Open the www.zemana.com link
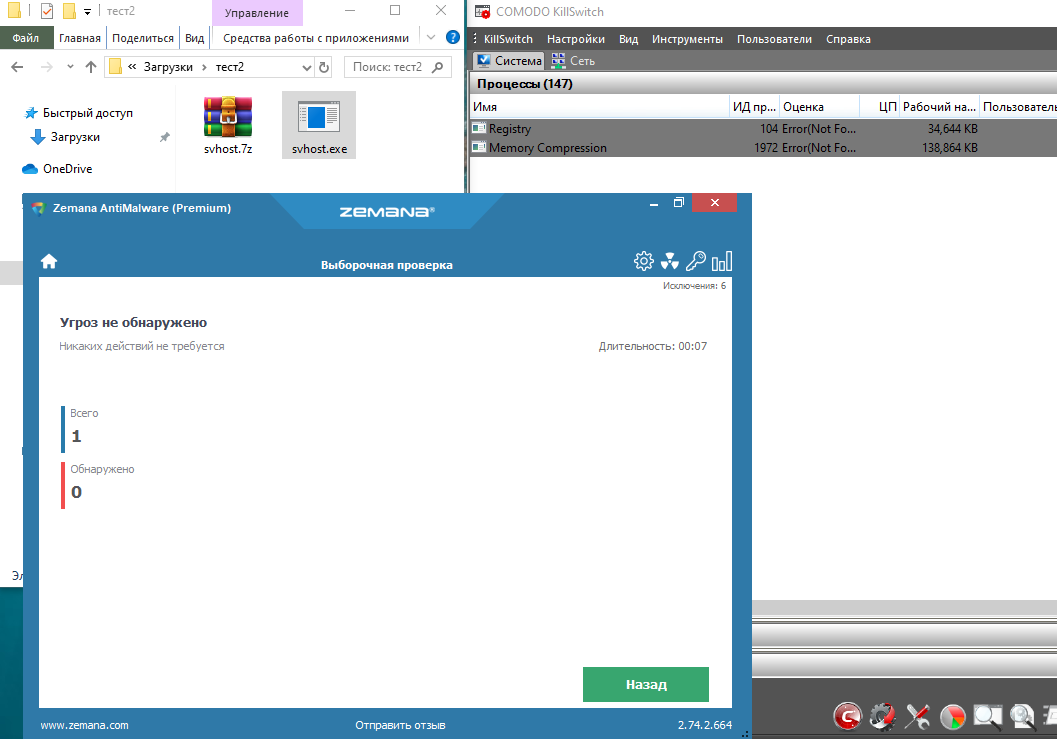The height and width of the screenshot is (739, 1057). click(x=84, y=726)
